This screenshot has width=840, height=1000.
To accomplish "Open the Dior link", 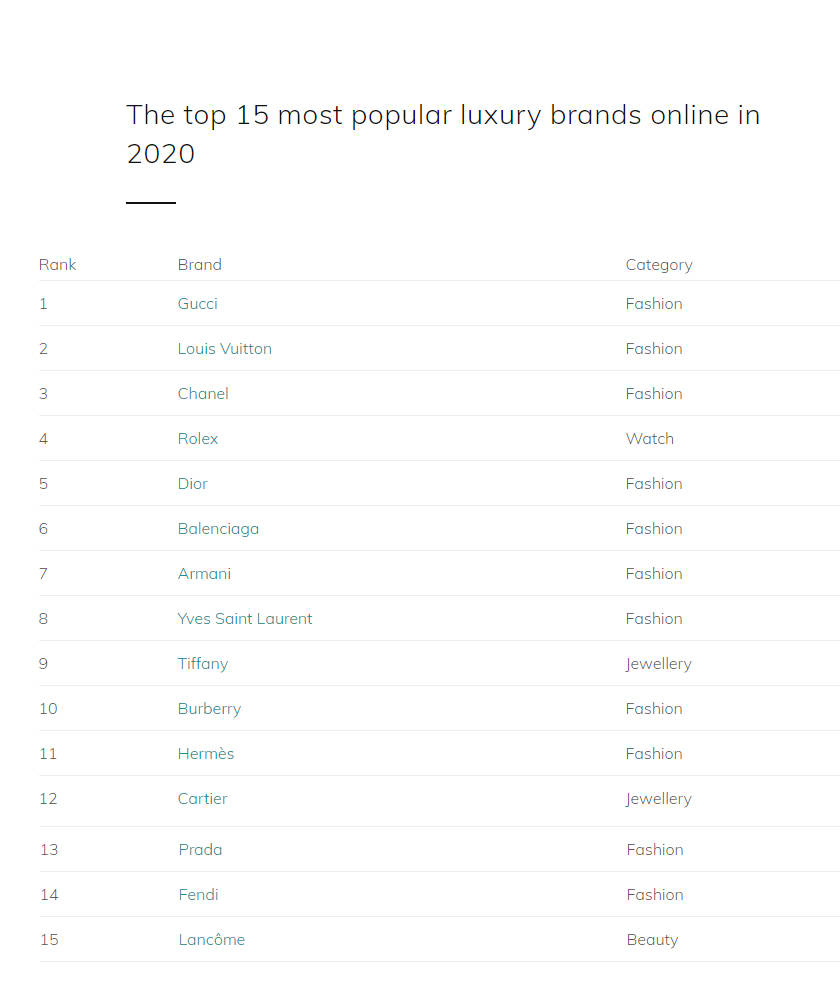I will [193, 483].
